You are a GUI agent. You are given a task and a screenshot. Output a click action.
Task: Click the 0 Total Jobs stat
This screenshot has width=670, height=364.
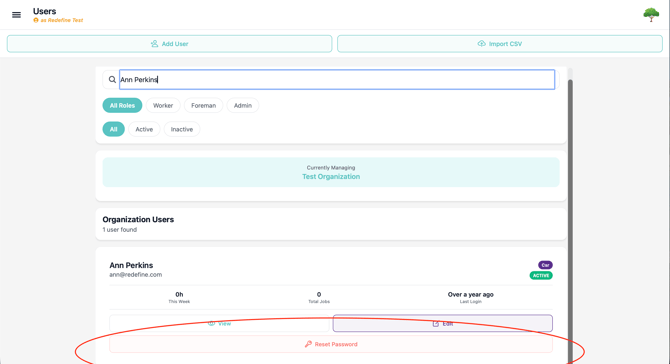[x=319, y=297]
